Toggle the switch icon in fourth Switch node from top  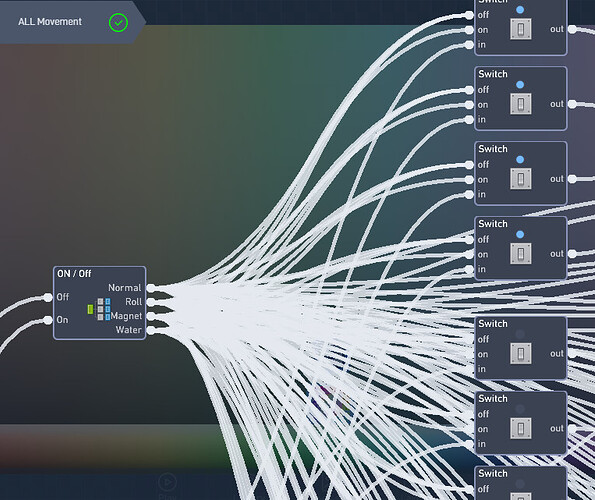pyautogui.click(x=521, y=253)
